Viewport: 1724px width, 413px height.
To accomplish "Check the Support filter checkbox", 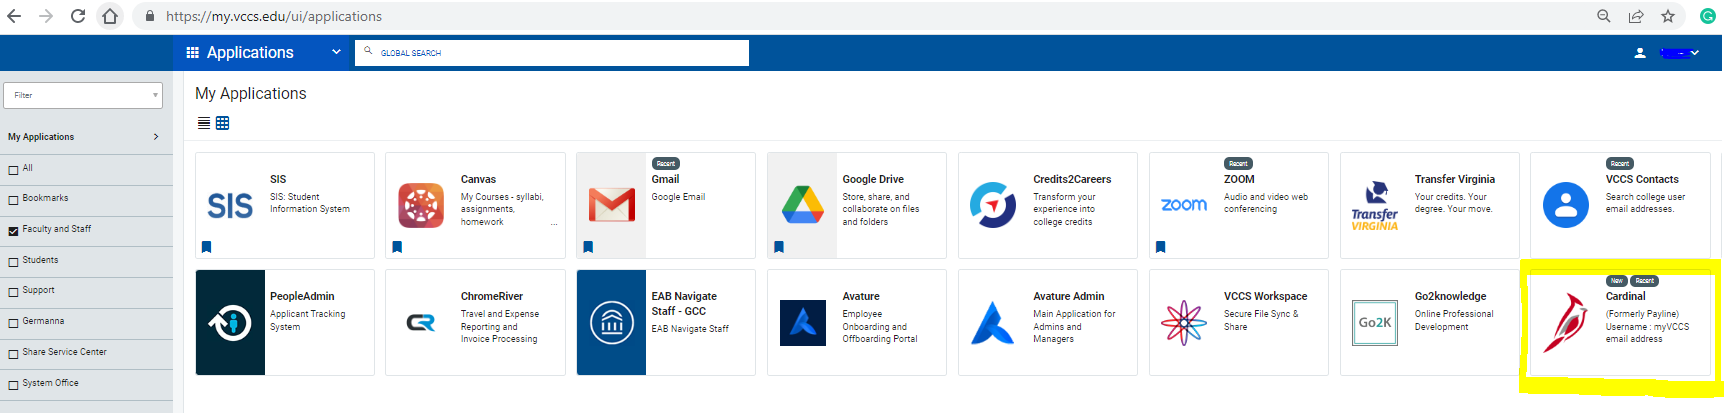I will (x=13, y=292).
